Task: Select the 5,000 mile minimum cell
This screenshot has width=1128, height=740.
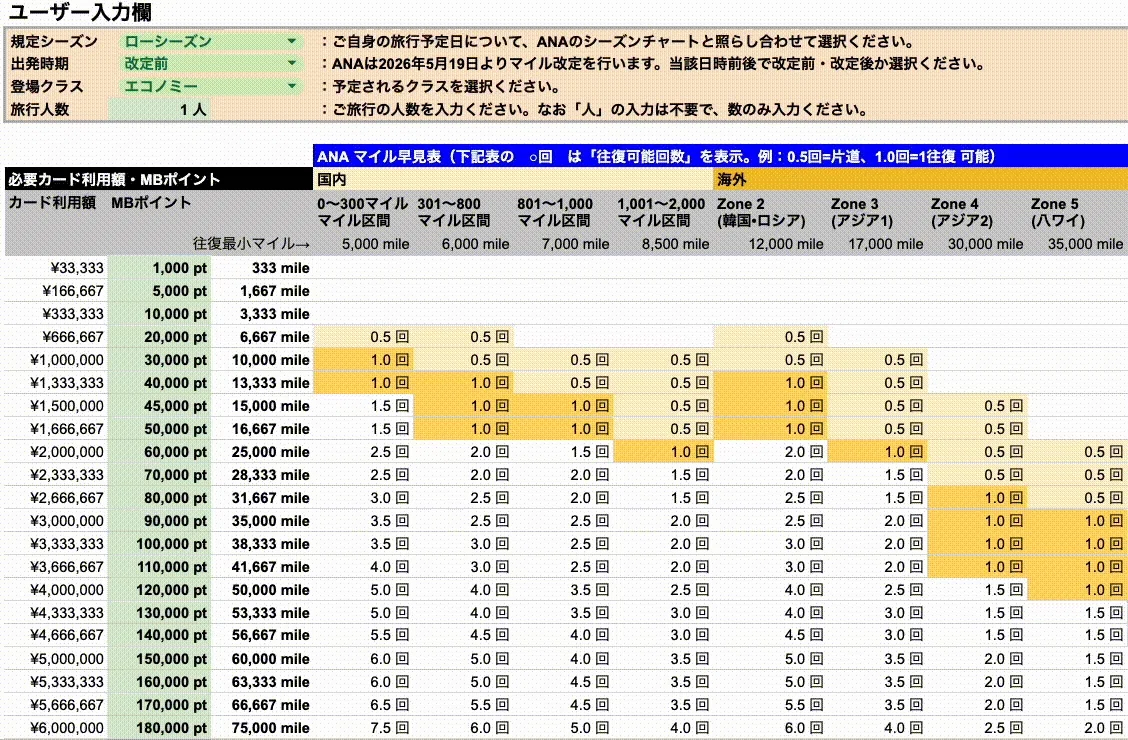Action: point(363,245)
